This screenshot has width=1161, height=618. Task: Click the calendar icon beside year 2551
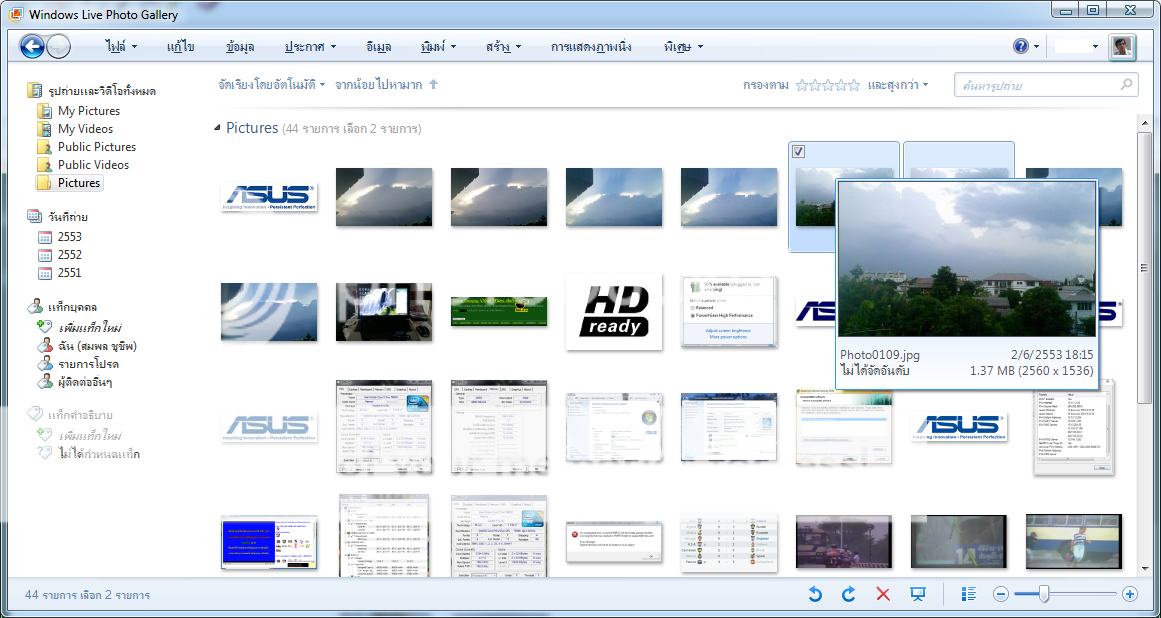pos(45,272)
